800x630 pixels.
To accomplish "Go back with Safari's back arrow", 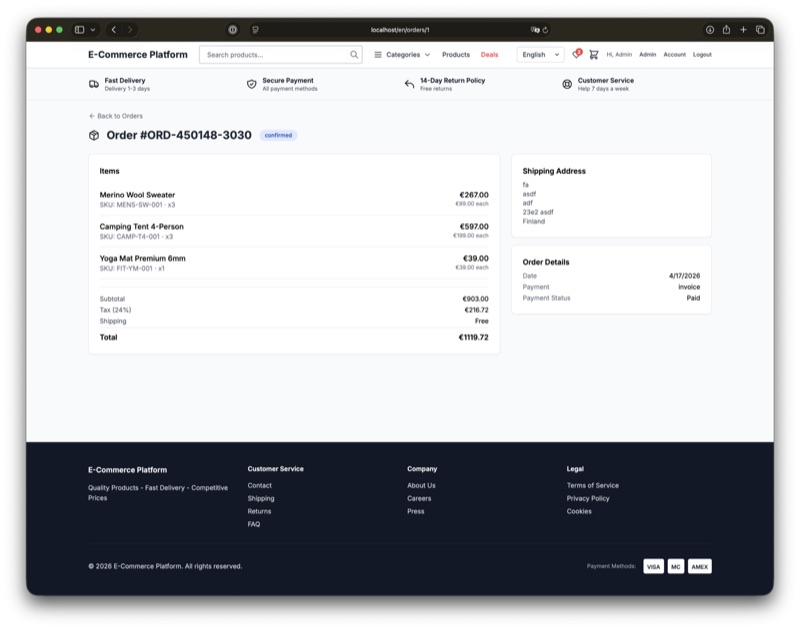I will click(x=114, y=30).
